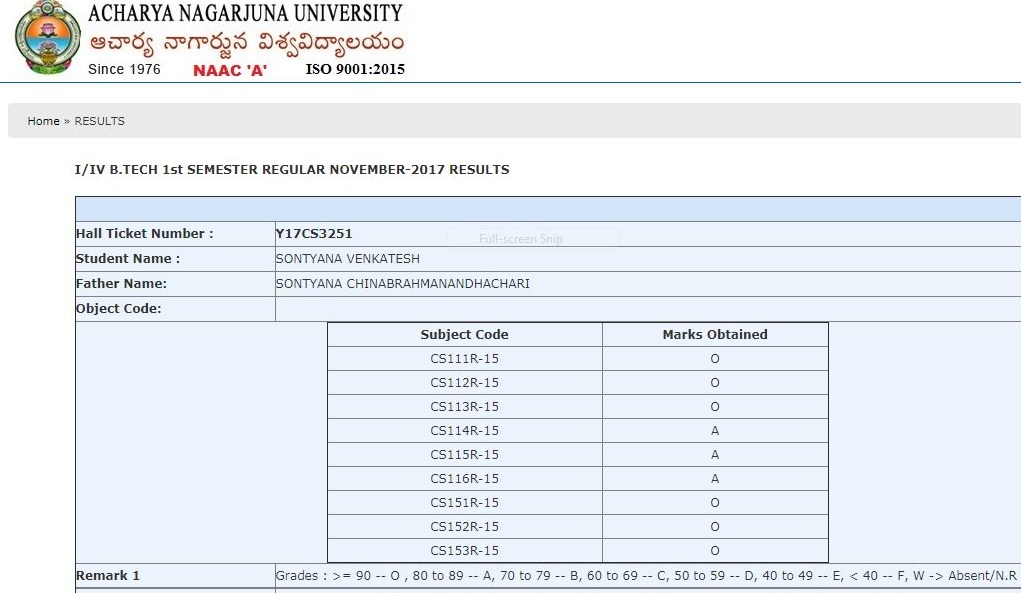Click the Object Code label
The image size is (1021, 593).
pyautogui.click(x=119, y=309)
